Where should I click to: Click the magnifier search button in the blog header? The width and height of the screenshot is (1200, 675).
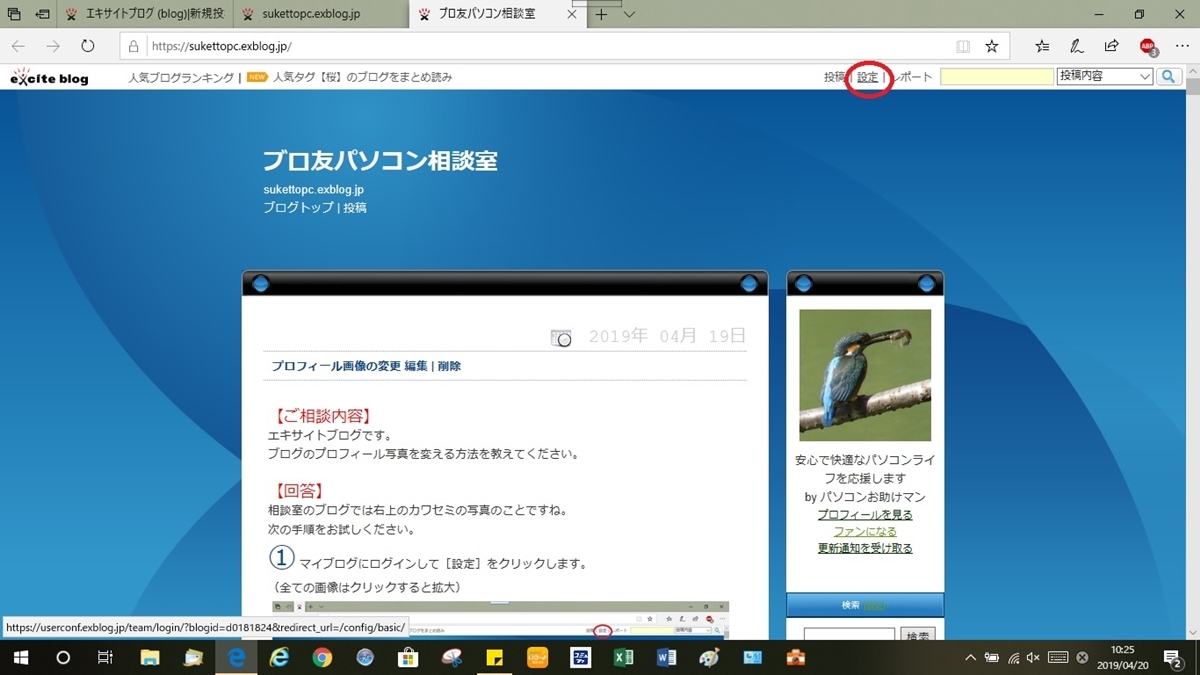pyautogui.click(x=1169, y=77)
